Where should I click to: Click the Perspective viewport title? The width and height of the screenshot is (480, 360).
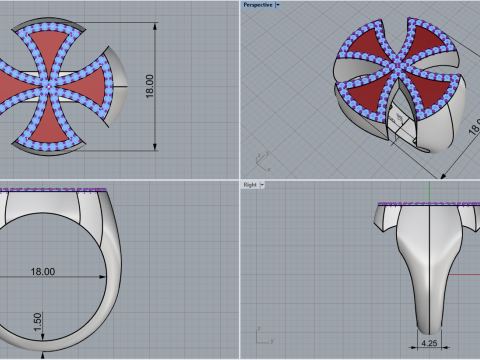click(x=258, y=5)
